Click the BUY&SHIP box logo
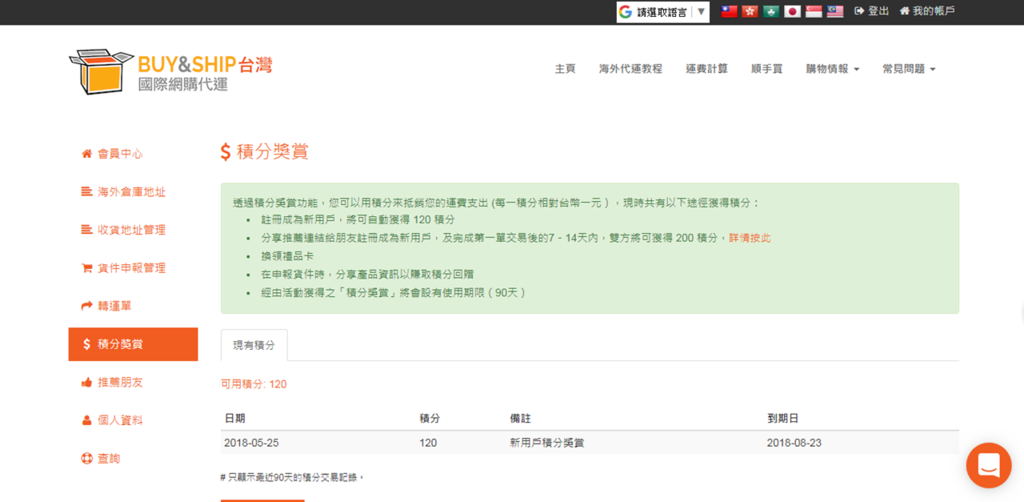 (x=101, y=72)
